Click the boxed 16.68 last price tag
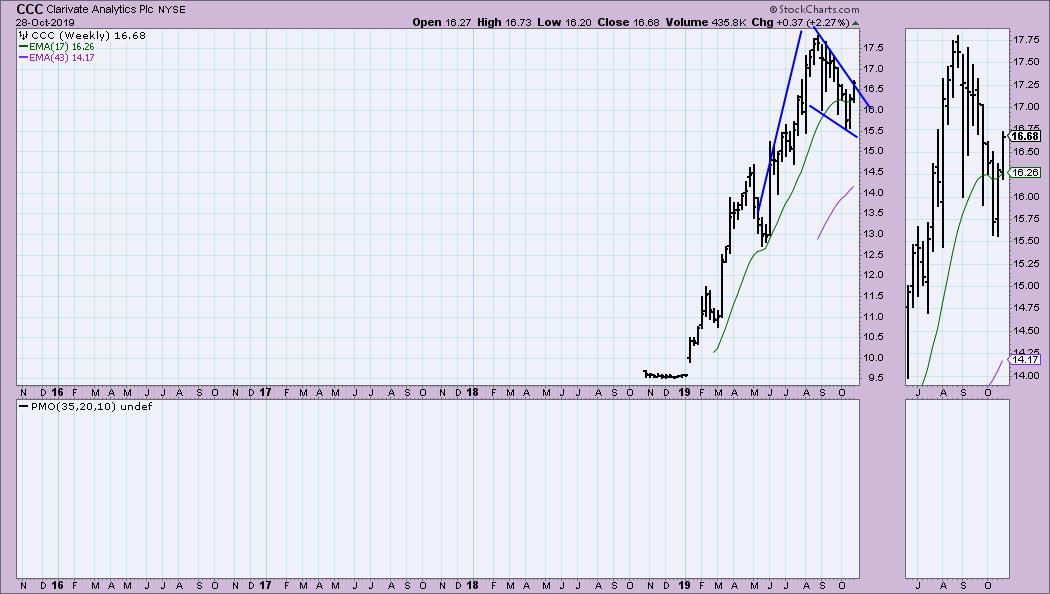Screen dimensions: 1050x594 coord(1025,136)
